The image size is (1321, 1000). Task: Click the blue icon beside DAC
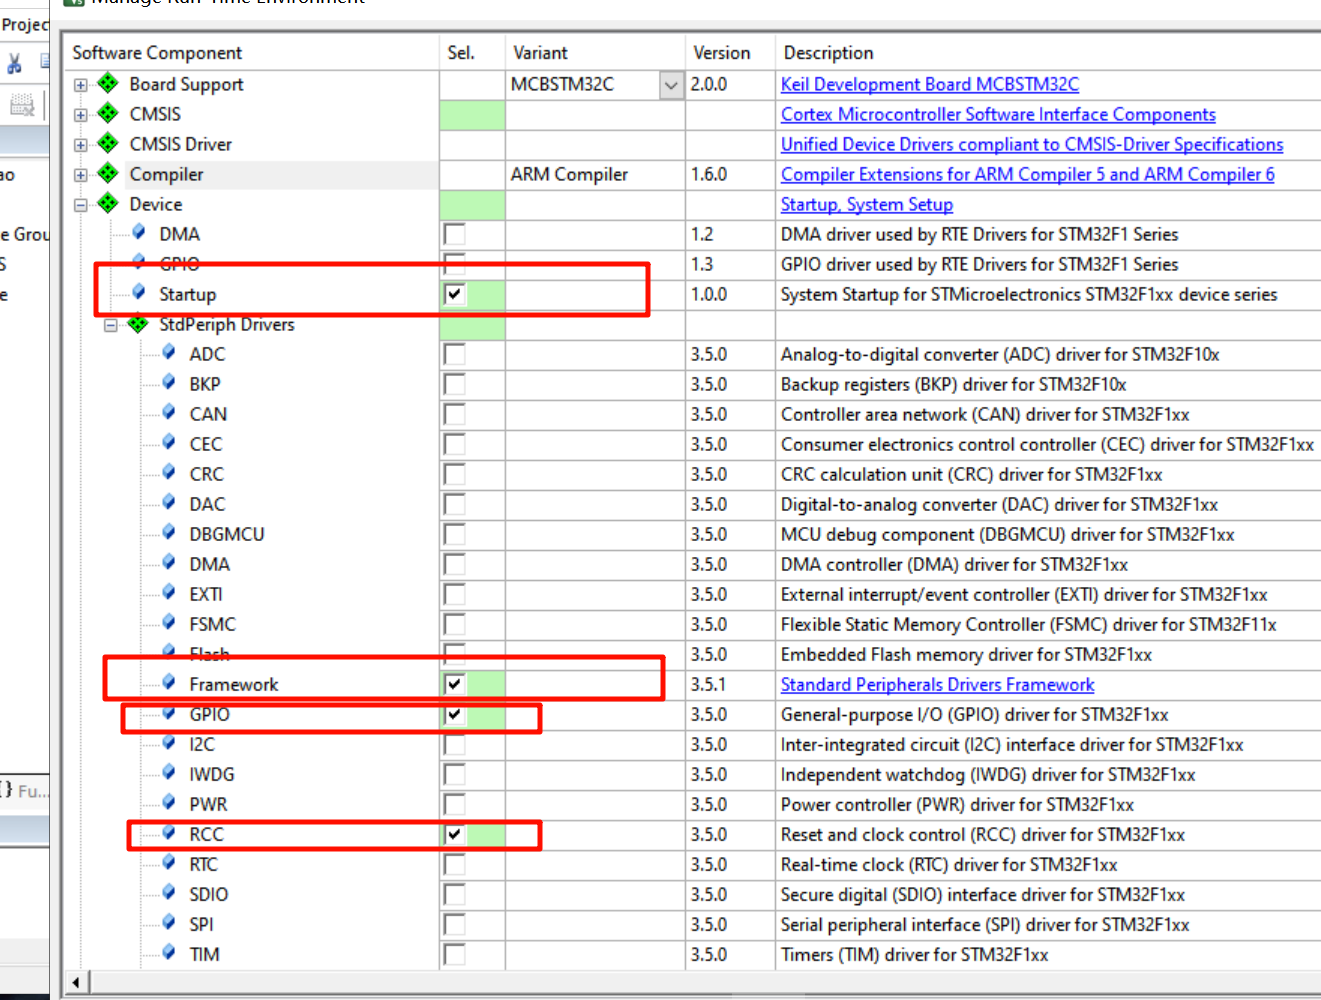pyautogui.click(x=169, y=502)
